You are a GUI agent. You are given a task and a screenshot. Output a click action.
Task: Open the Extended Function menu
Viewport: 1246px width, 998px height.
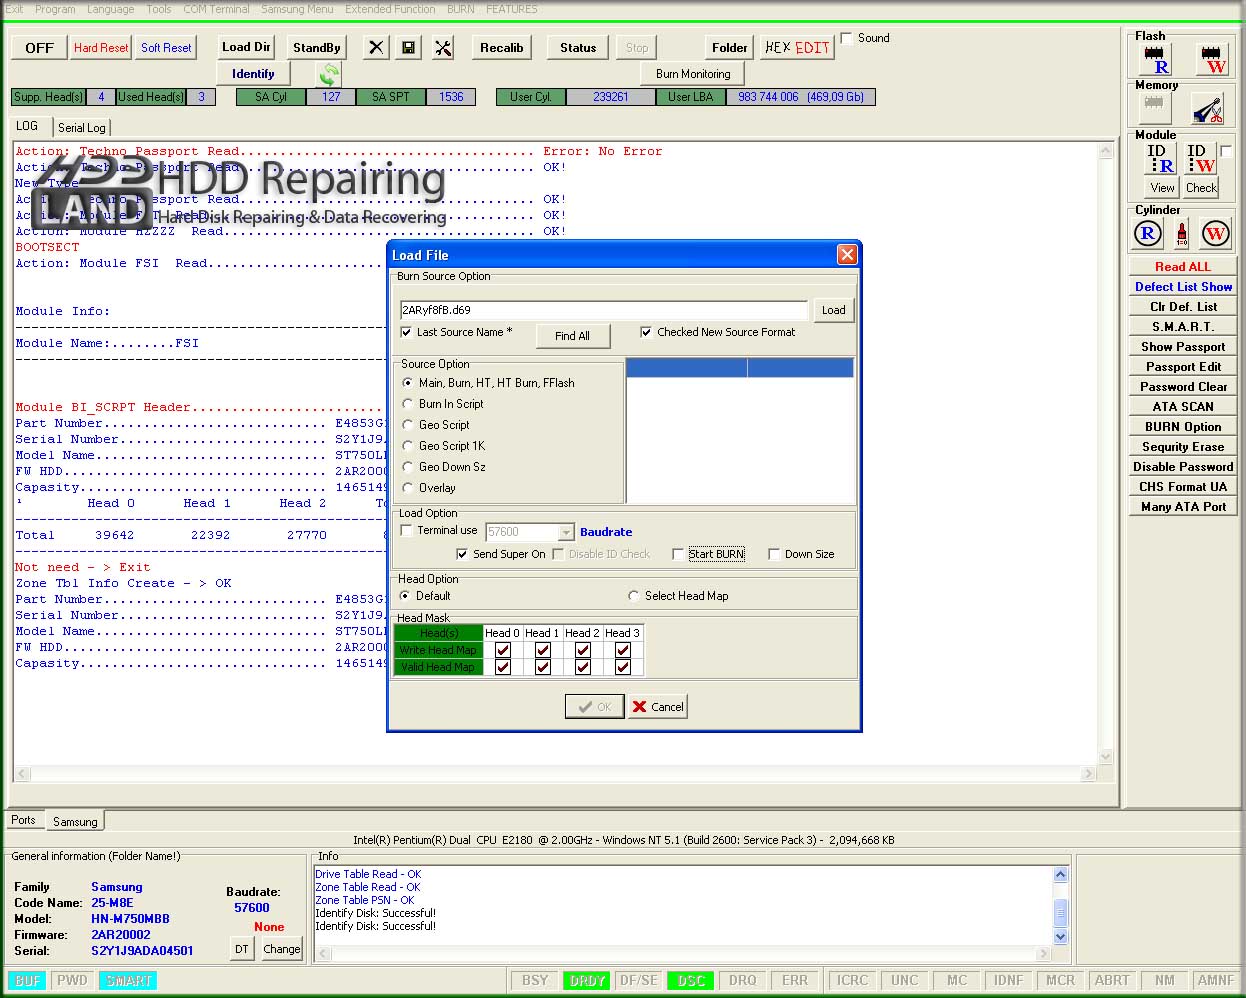point(390,9)
